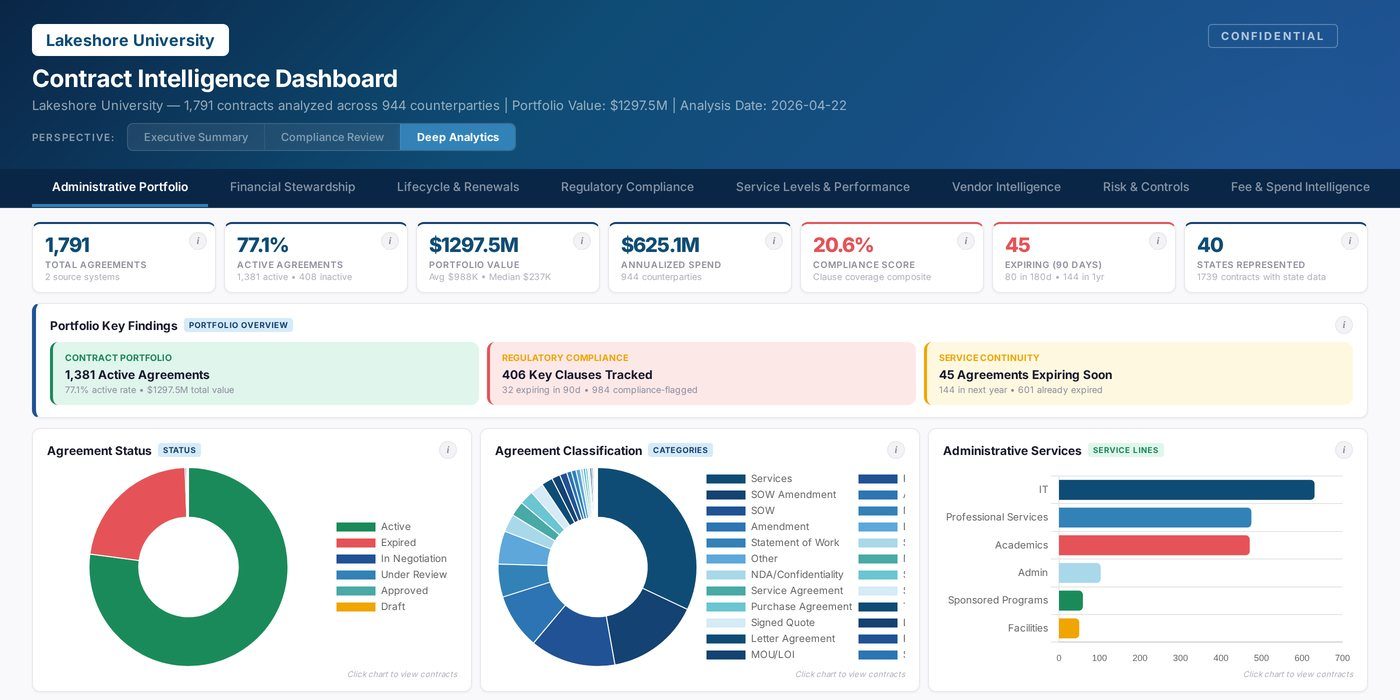Click the $625.1M annualized spend figure
This screenshot has height=700, width=1400.
660,245
